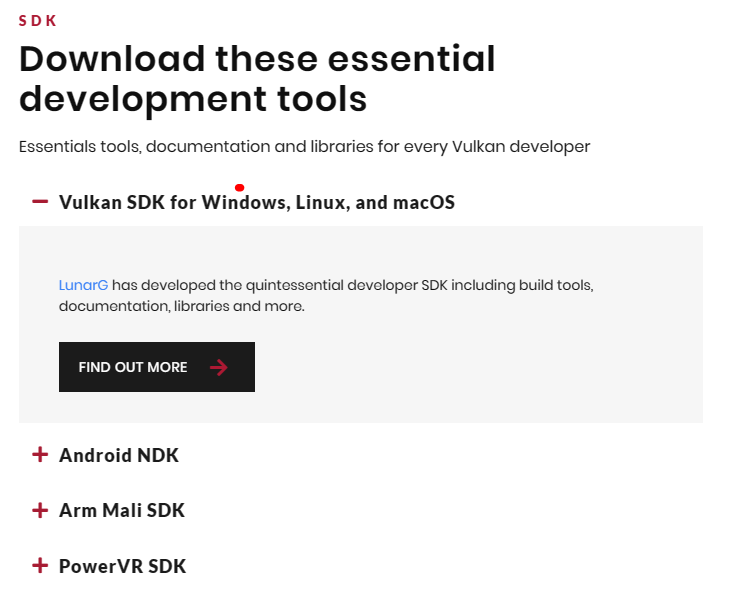The width and height of the screenshot is (732, 593).
Task: Open the LunarG link
Action: [x=83, y=285]
